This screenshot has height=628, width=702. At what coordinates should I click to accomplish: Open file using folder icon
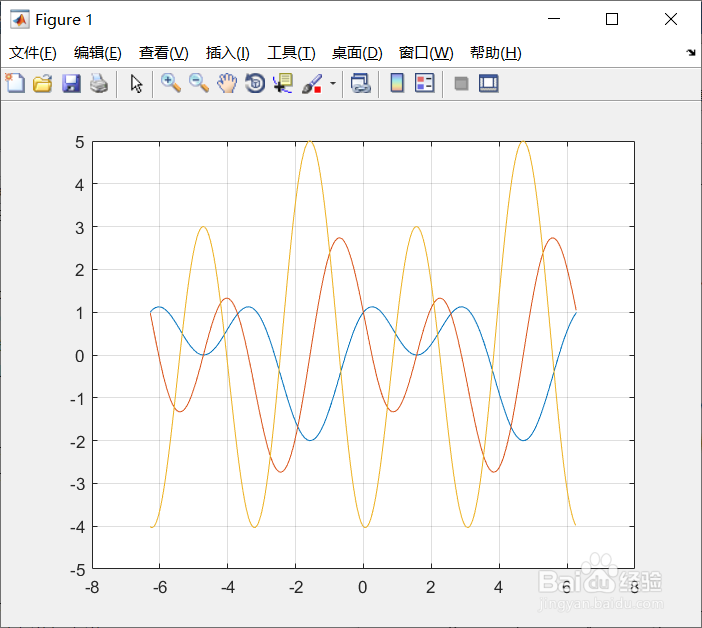tap(43, 84)
